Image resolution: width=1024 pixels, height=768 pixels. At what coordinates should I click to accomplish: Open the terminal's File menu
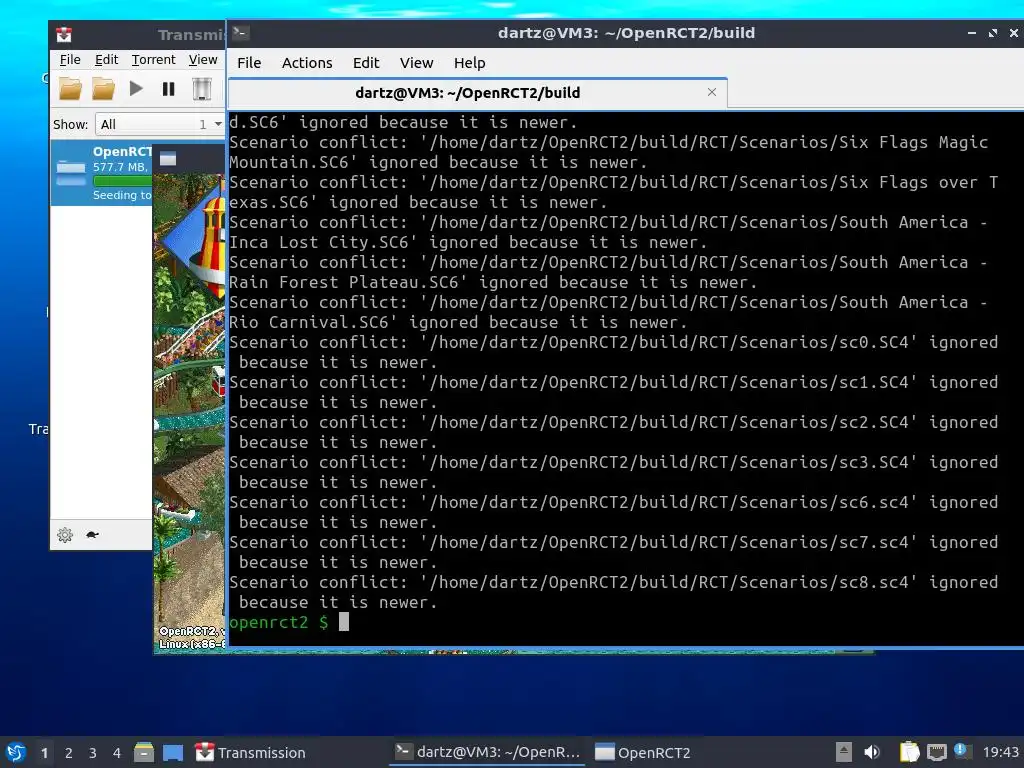coord(249,63)
